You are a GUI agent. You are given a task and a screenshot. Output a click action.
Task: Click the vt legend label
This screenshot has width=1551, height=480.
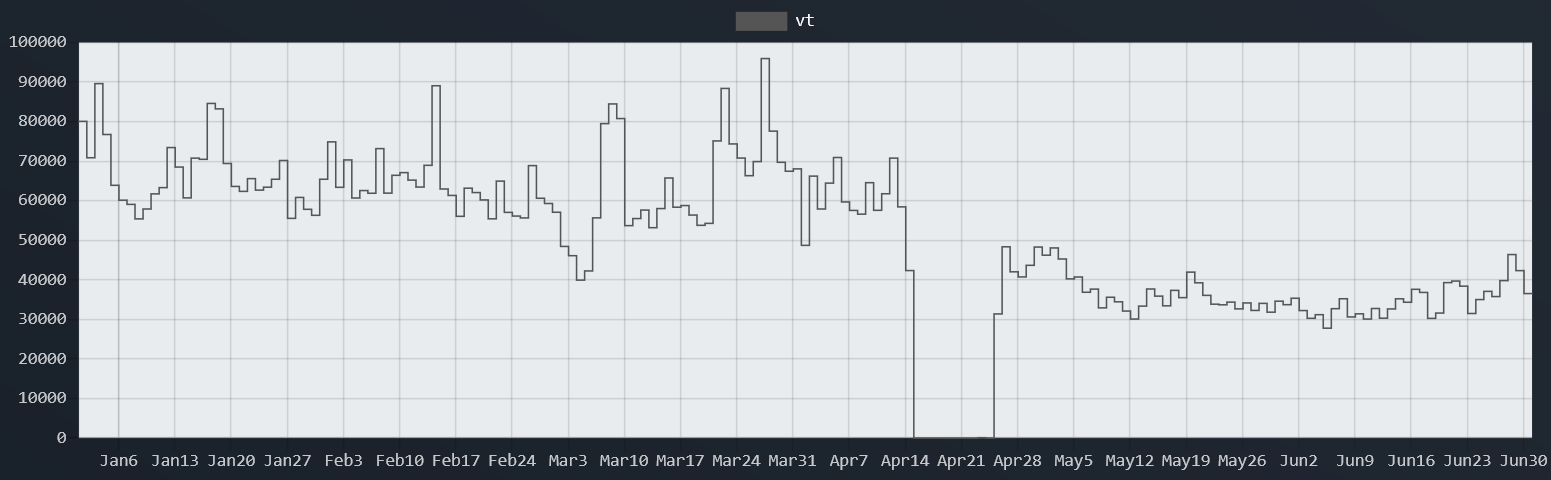(x=805, y=21)
